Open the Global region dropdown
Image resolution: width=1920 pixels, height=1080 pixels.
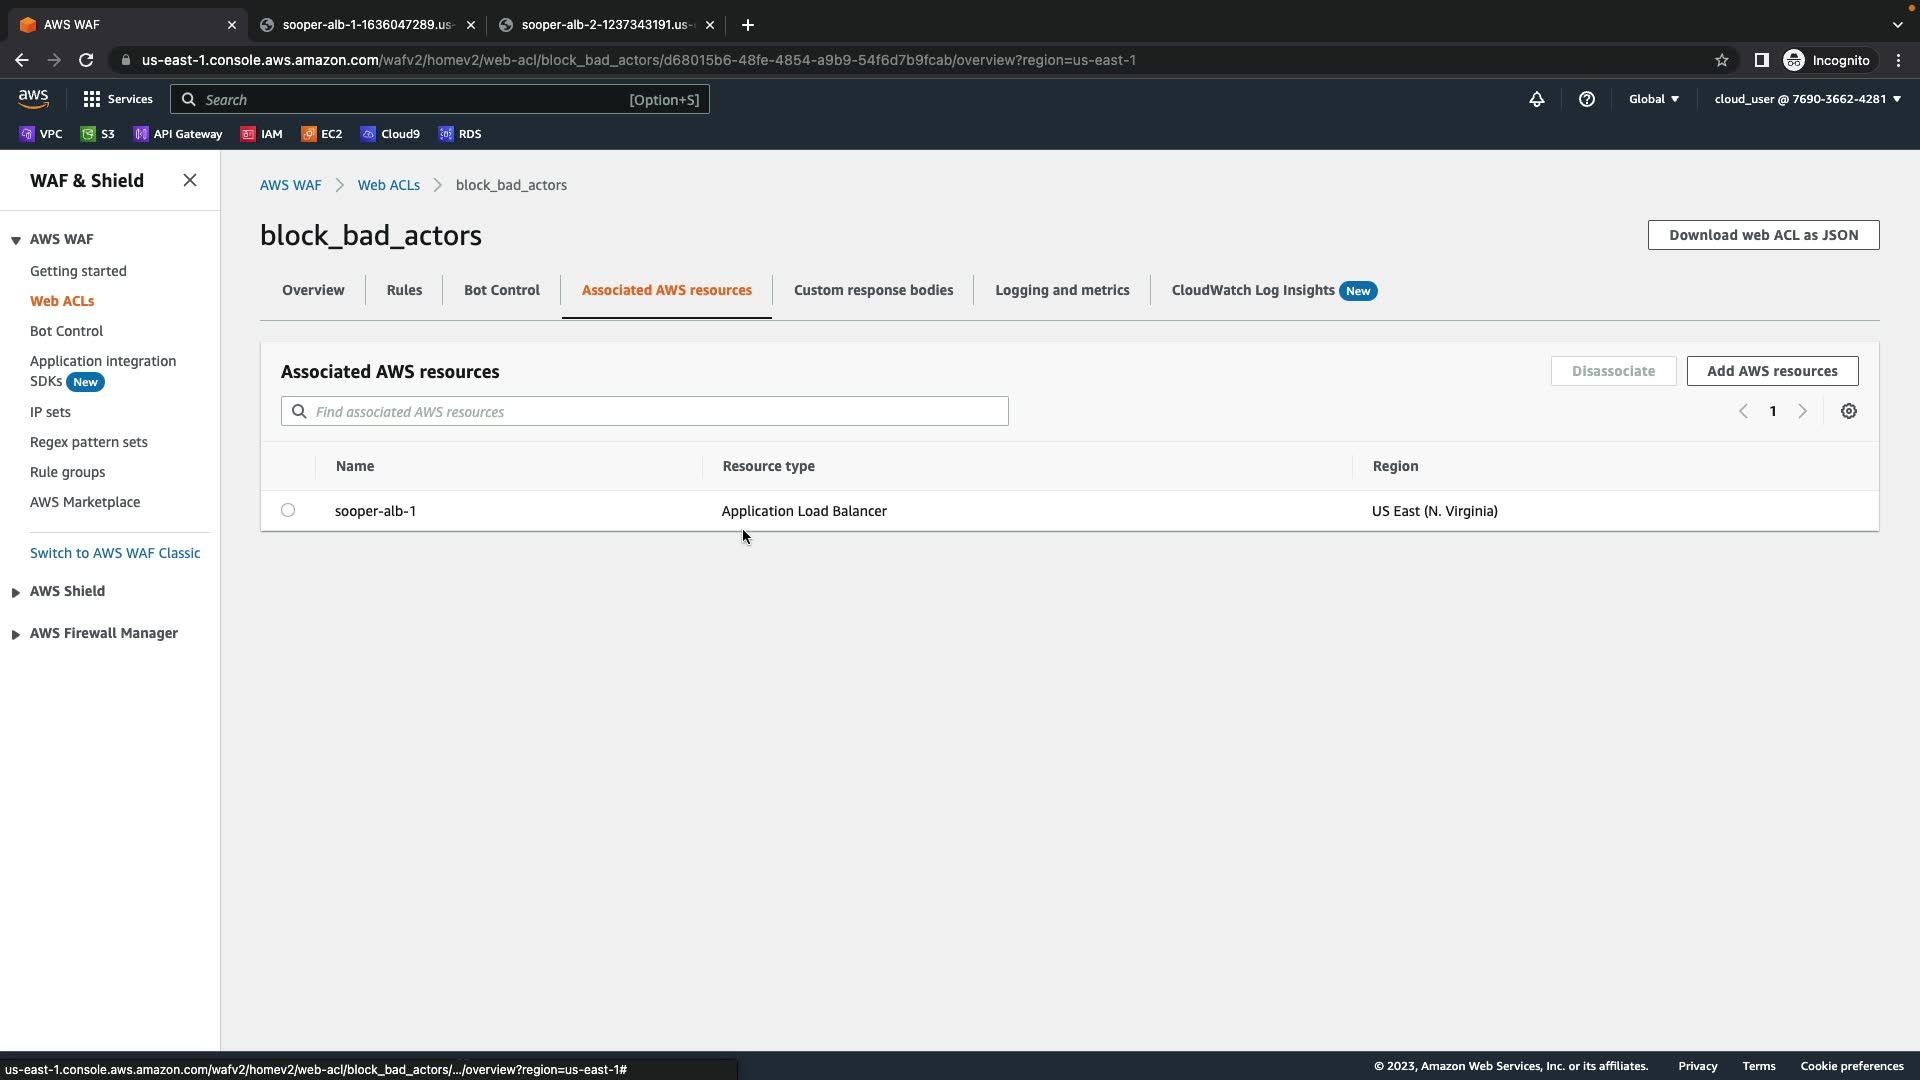click(1653, 99)
